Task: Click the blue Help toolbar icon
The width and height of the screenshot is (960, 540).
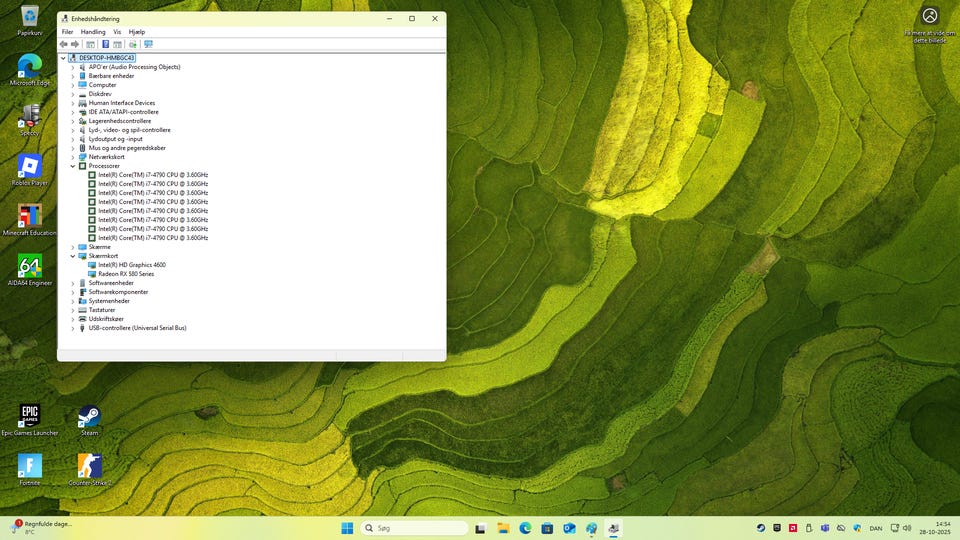Action: coord(105,44)
